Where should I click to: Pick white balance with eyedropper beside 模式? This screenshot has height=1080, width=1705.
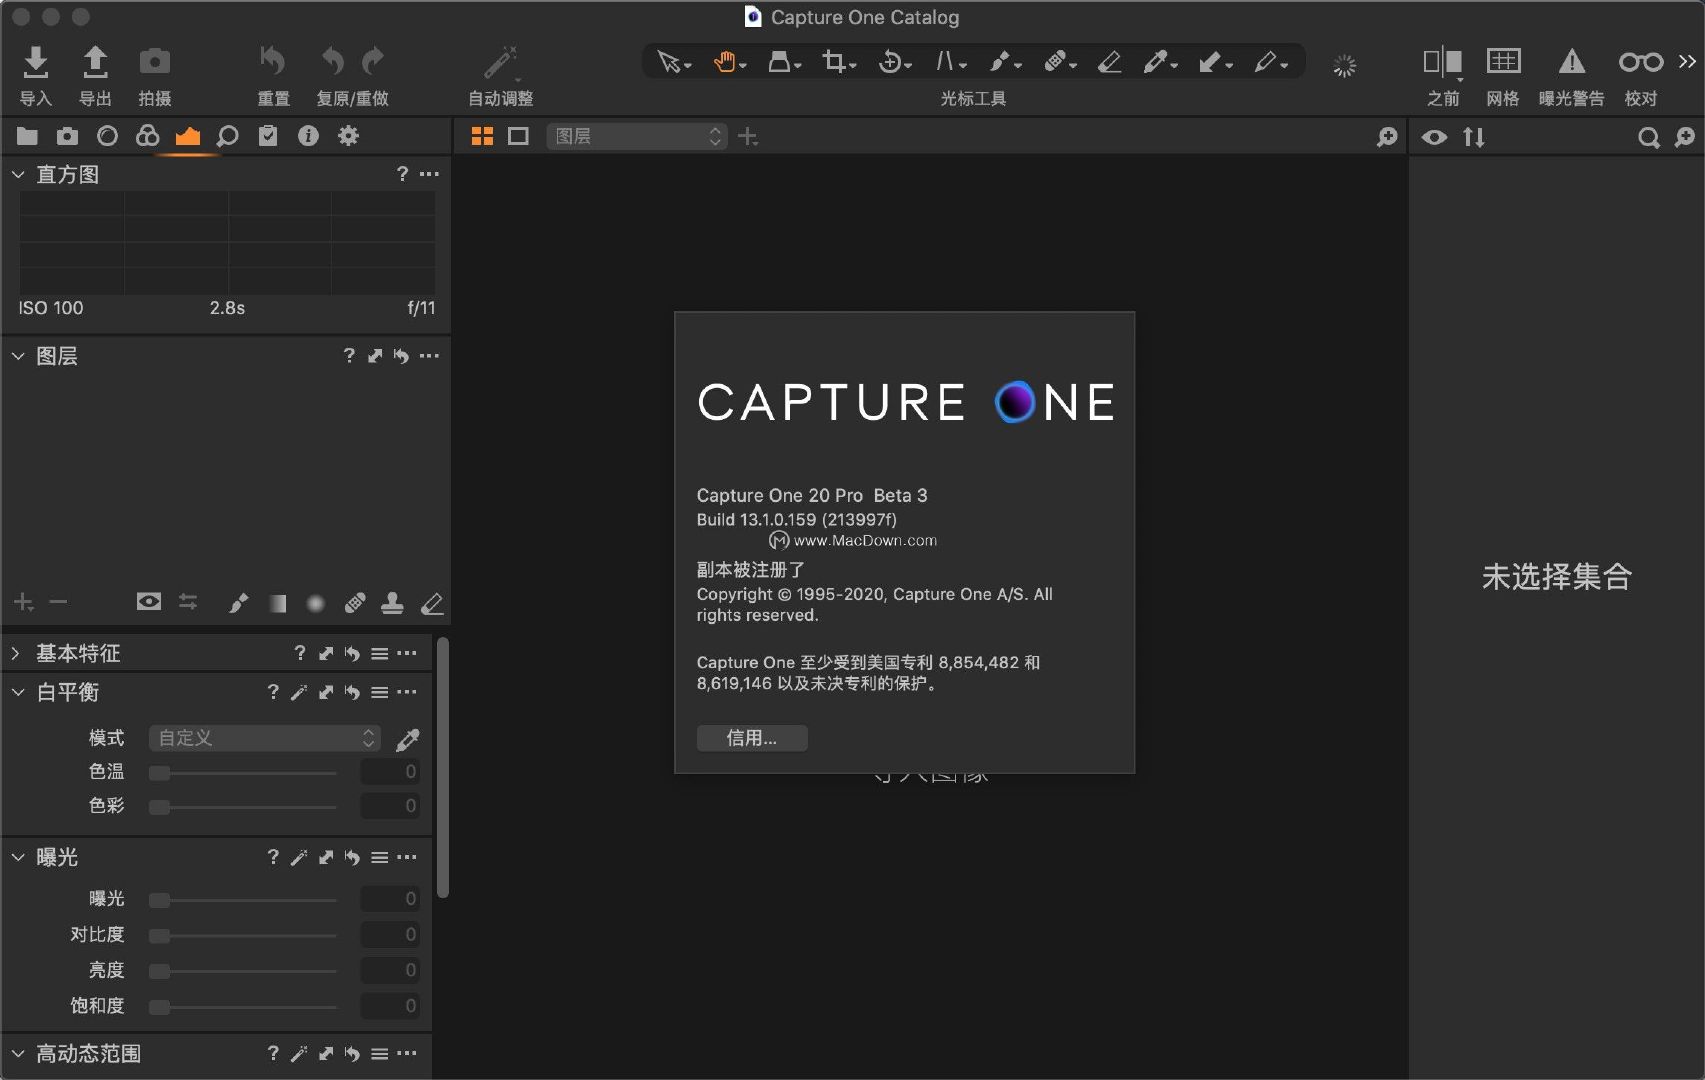[x=408, y=739]
